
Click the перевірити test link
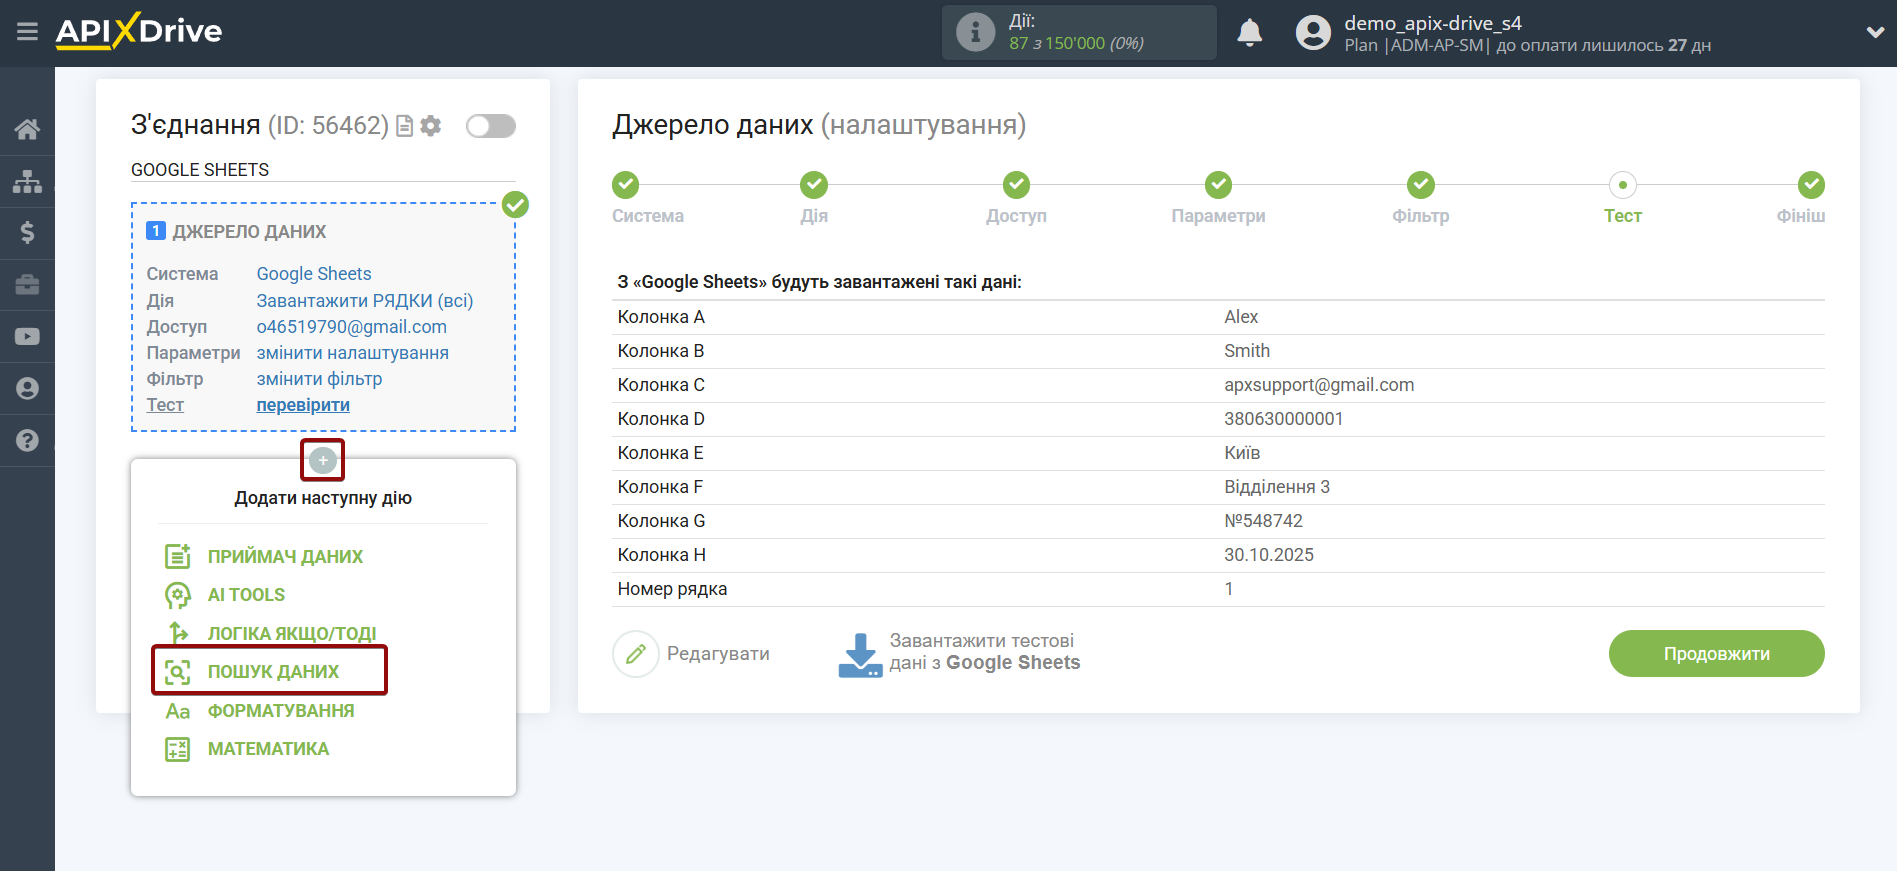303,405
